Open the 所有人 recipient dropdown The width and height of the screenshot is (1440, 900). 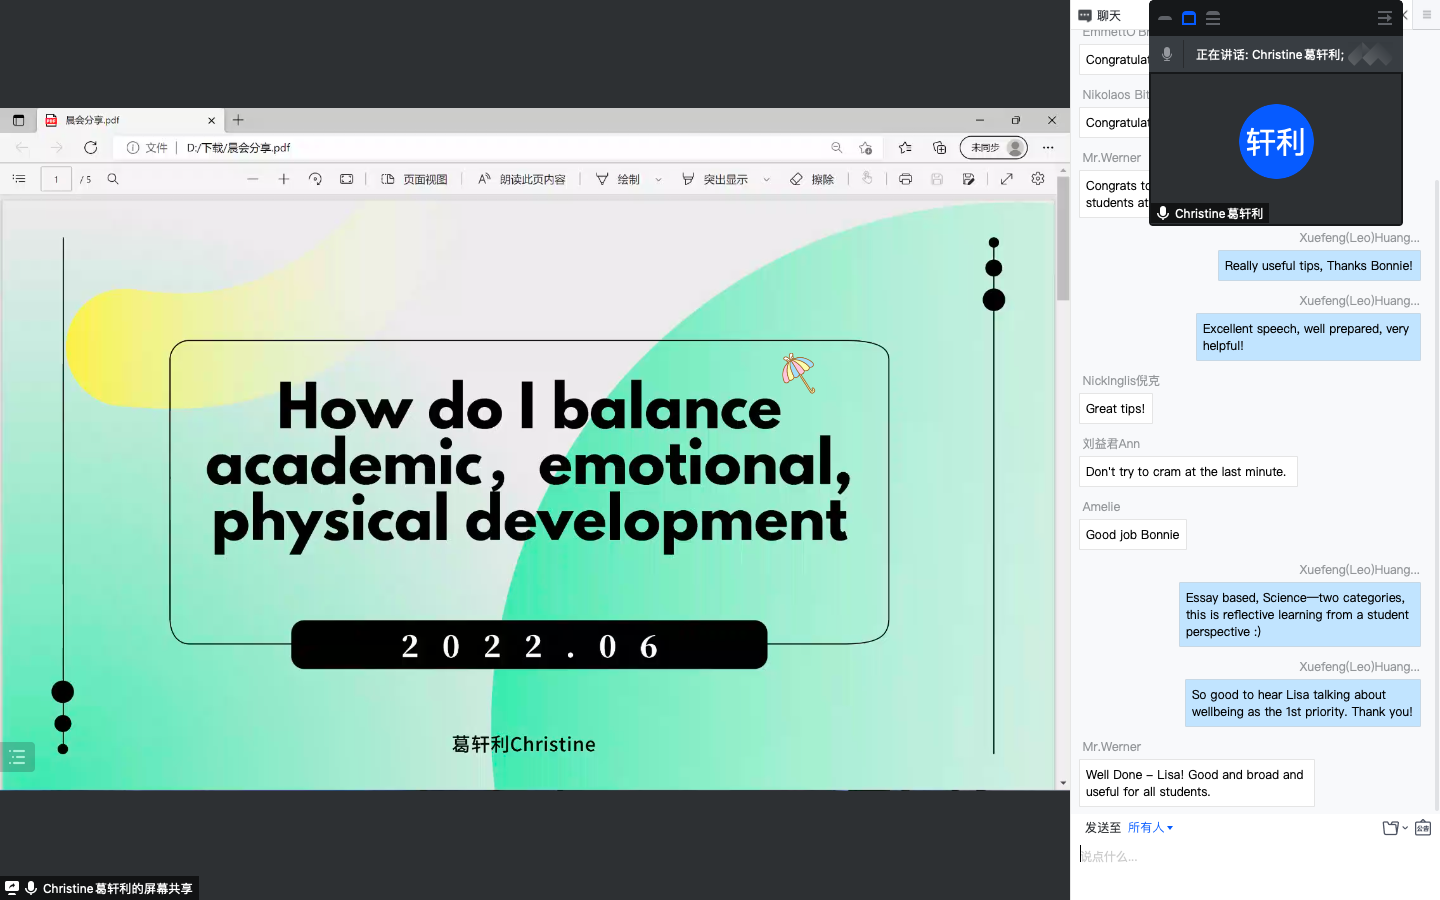(1150, 828)
